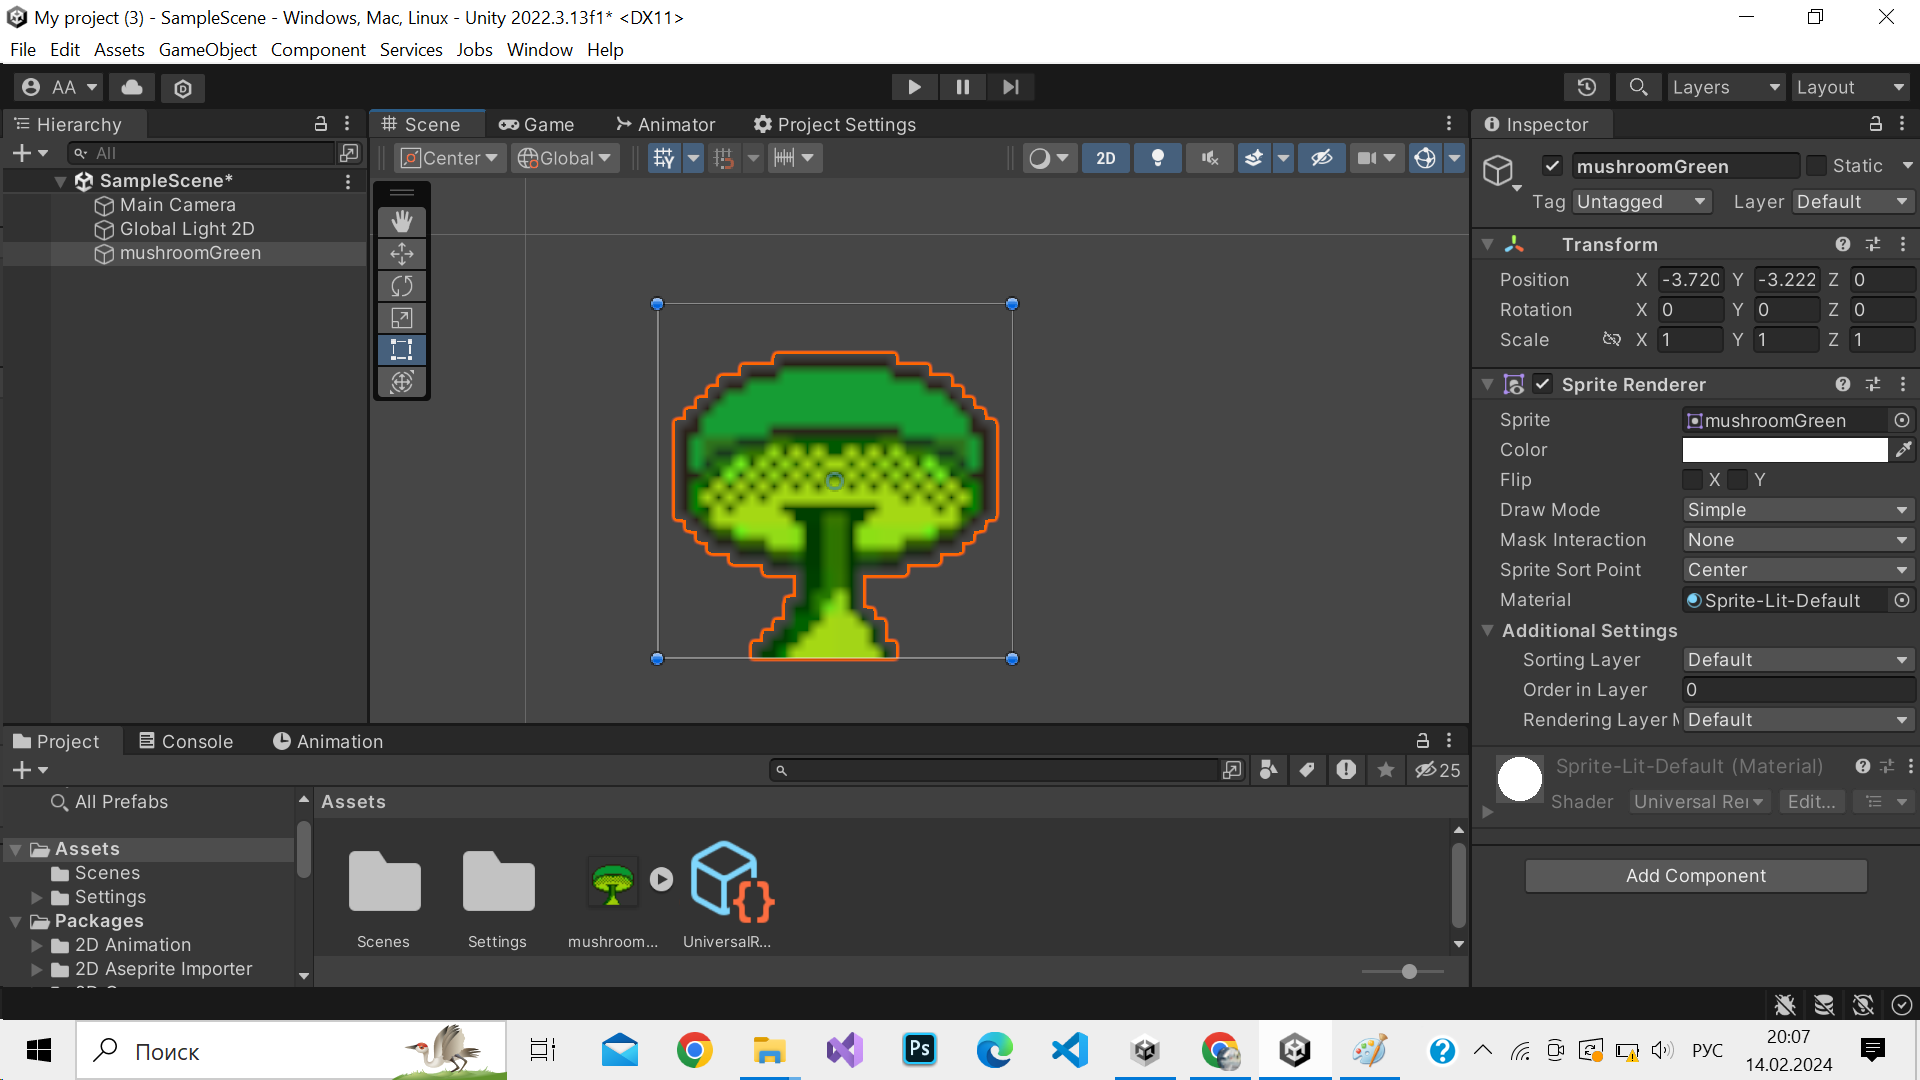Toggle 2D view mode button
Image resolution: width=1920 pixels, height=1080 pixels.
[1106, 157]
